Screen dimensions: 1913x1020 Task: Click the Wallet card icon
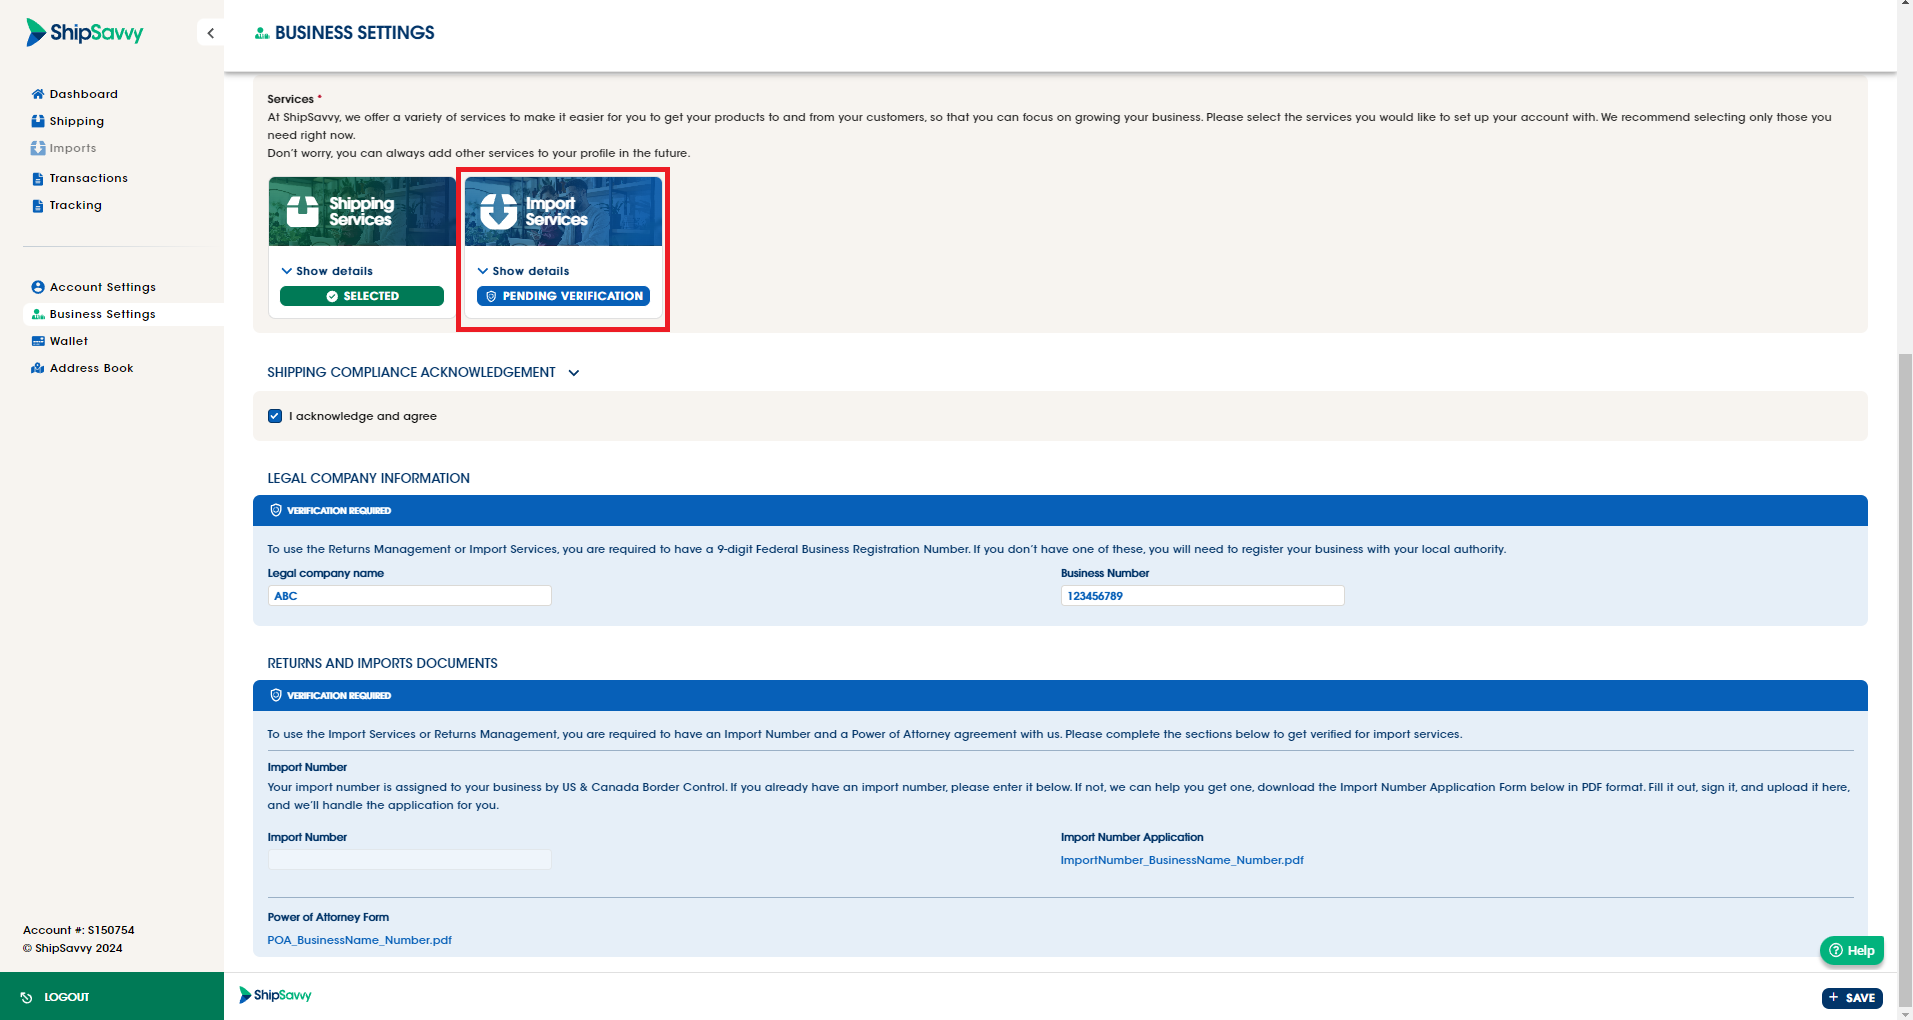tap(38, 341)
